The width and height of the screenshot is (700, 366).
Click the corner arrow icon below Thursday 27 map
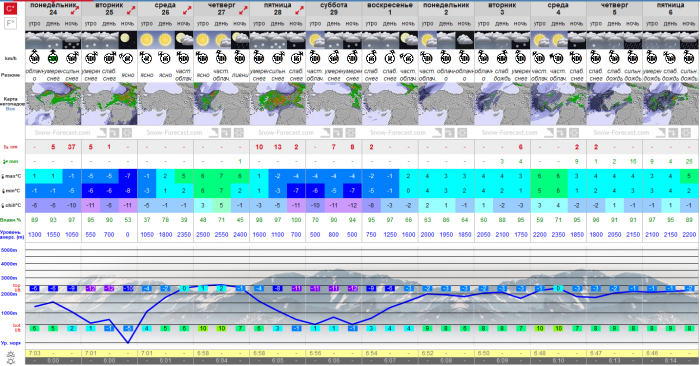click(214, 133)
